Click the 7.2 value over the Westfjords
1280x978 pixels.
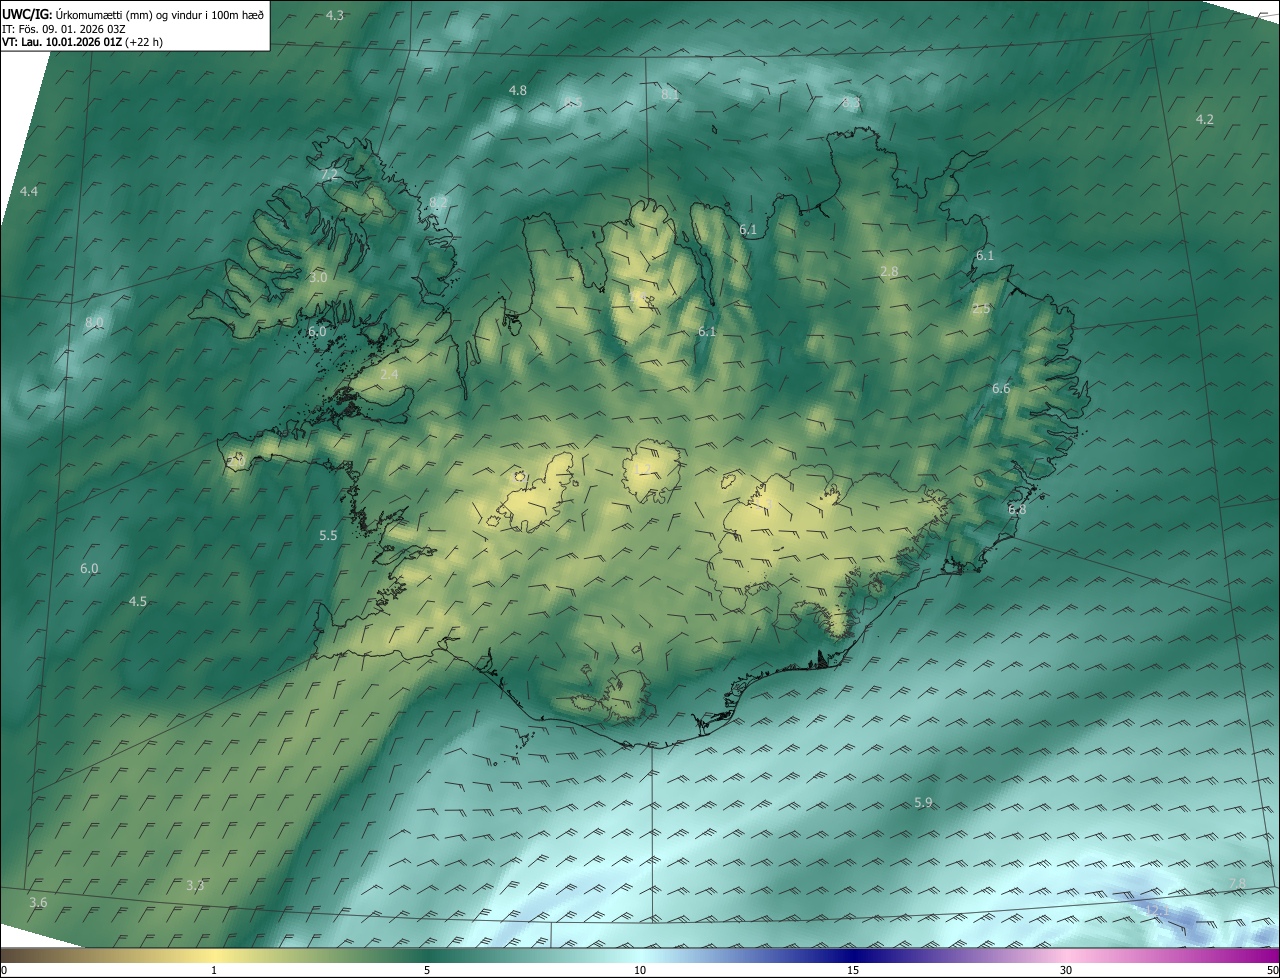coord(330,174)
